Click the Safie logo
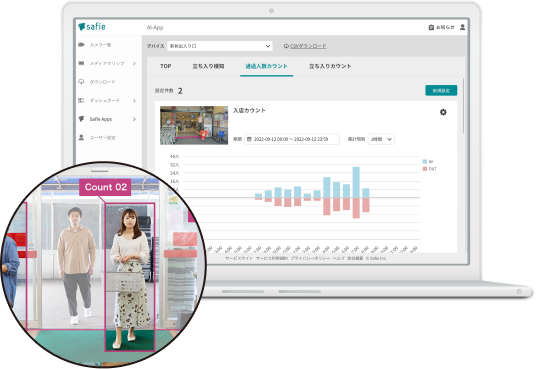 click(x=92, y=27)
